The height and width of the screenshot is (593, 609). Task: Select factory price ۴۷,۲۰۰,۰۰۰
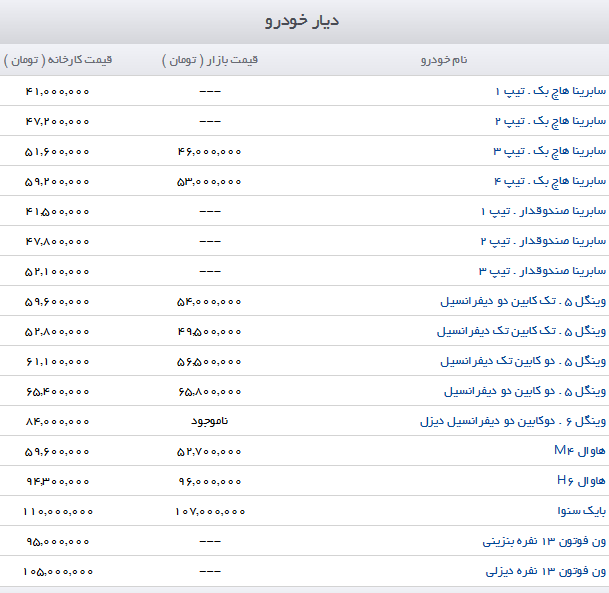pos(57,122)
